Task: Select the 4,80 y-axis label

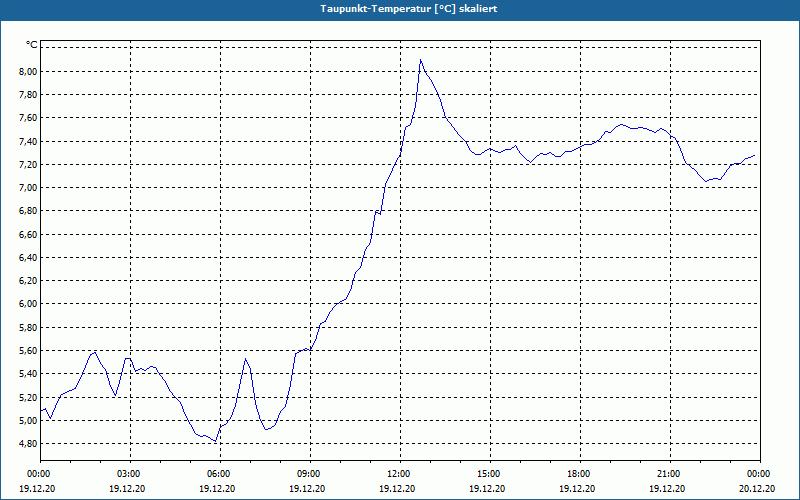Action: tap(29, 443)
